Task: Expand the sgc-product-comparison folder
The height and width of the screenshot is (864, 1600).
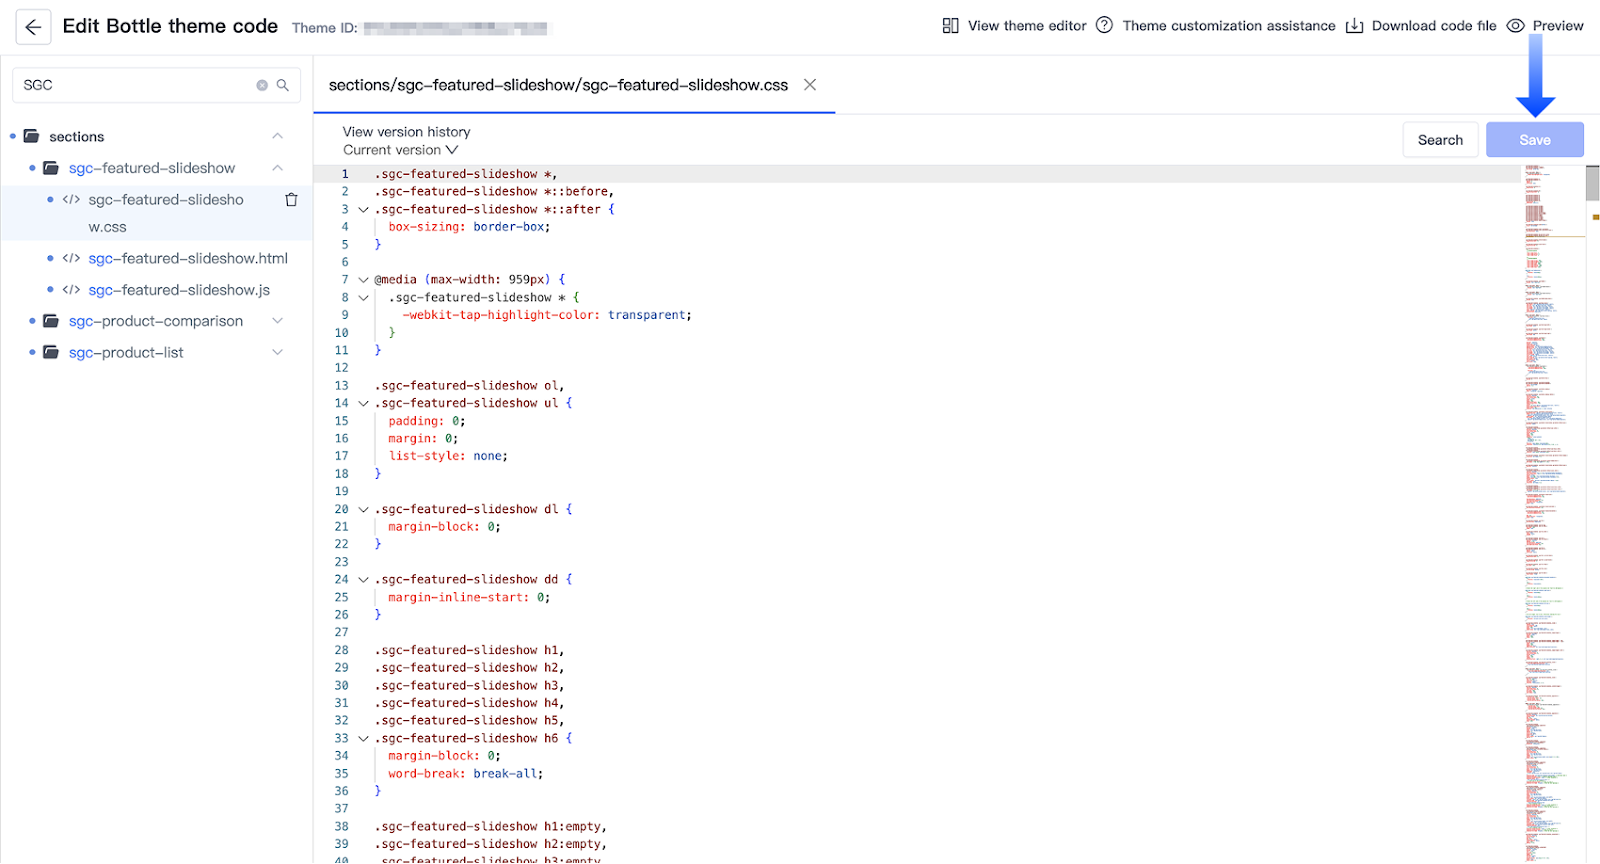Action: pos(277,321)
